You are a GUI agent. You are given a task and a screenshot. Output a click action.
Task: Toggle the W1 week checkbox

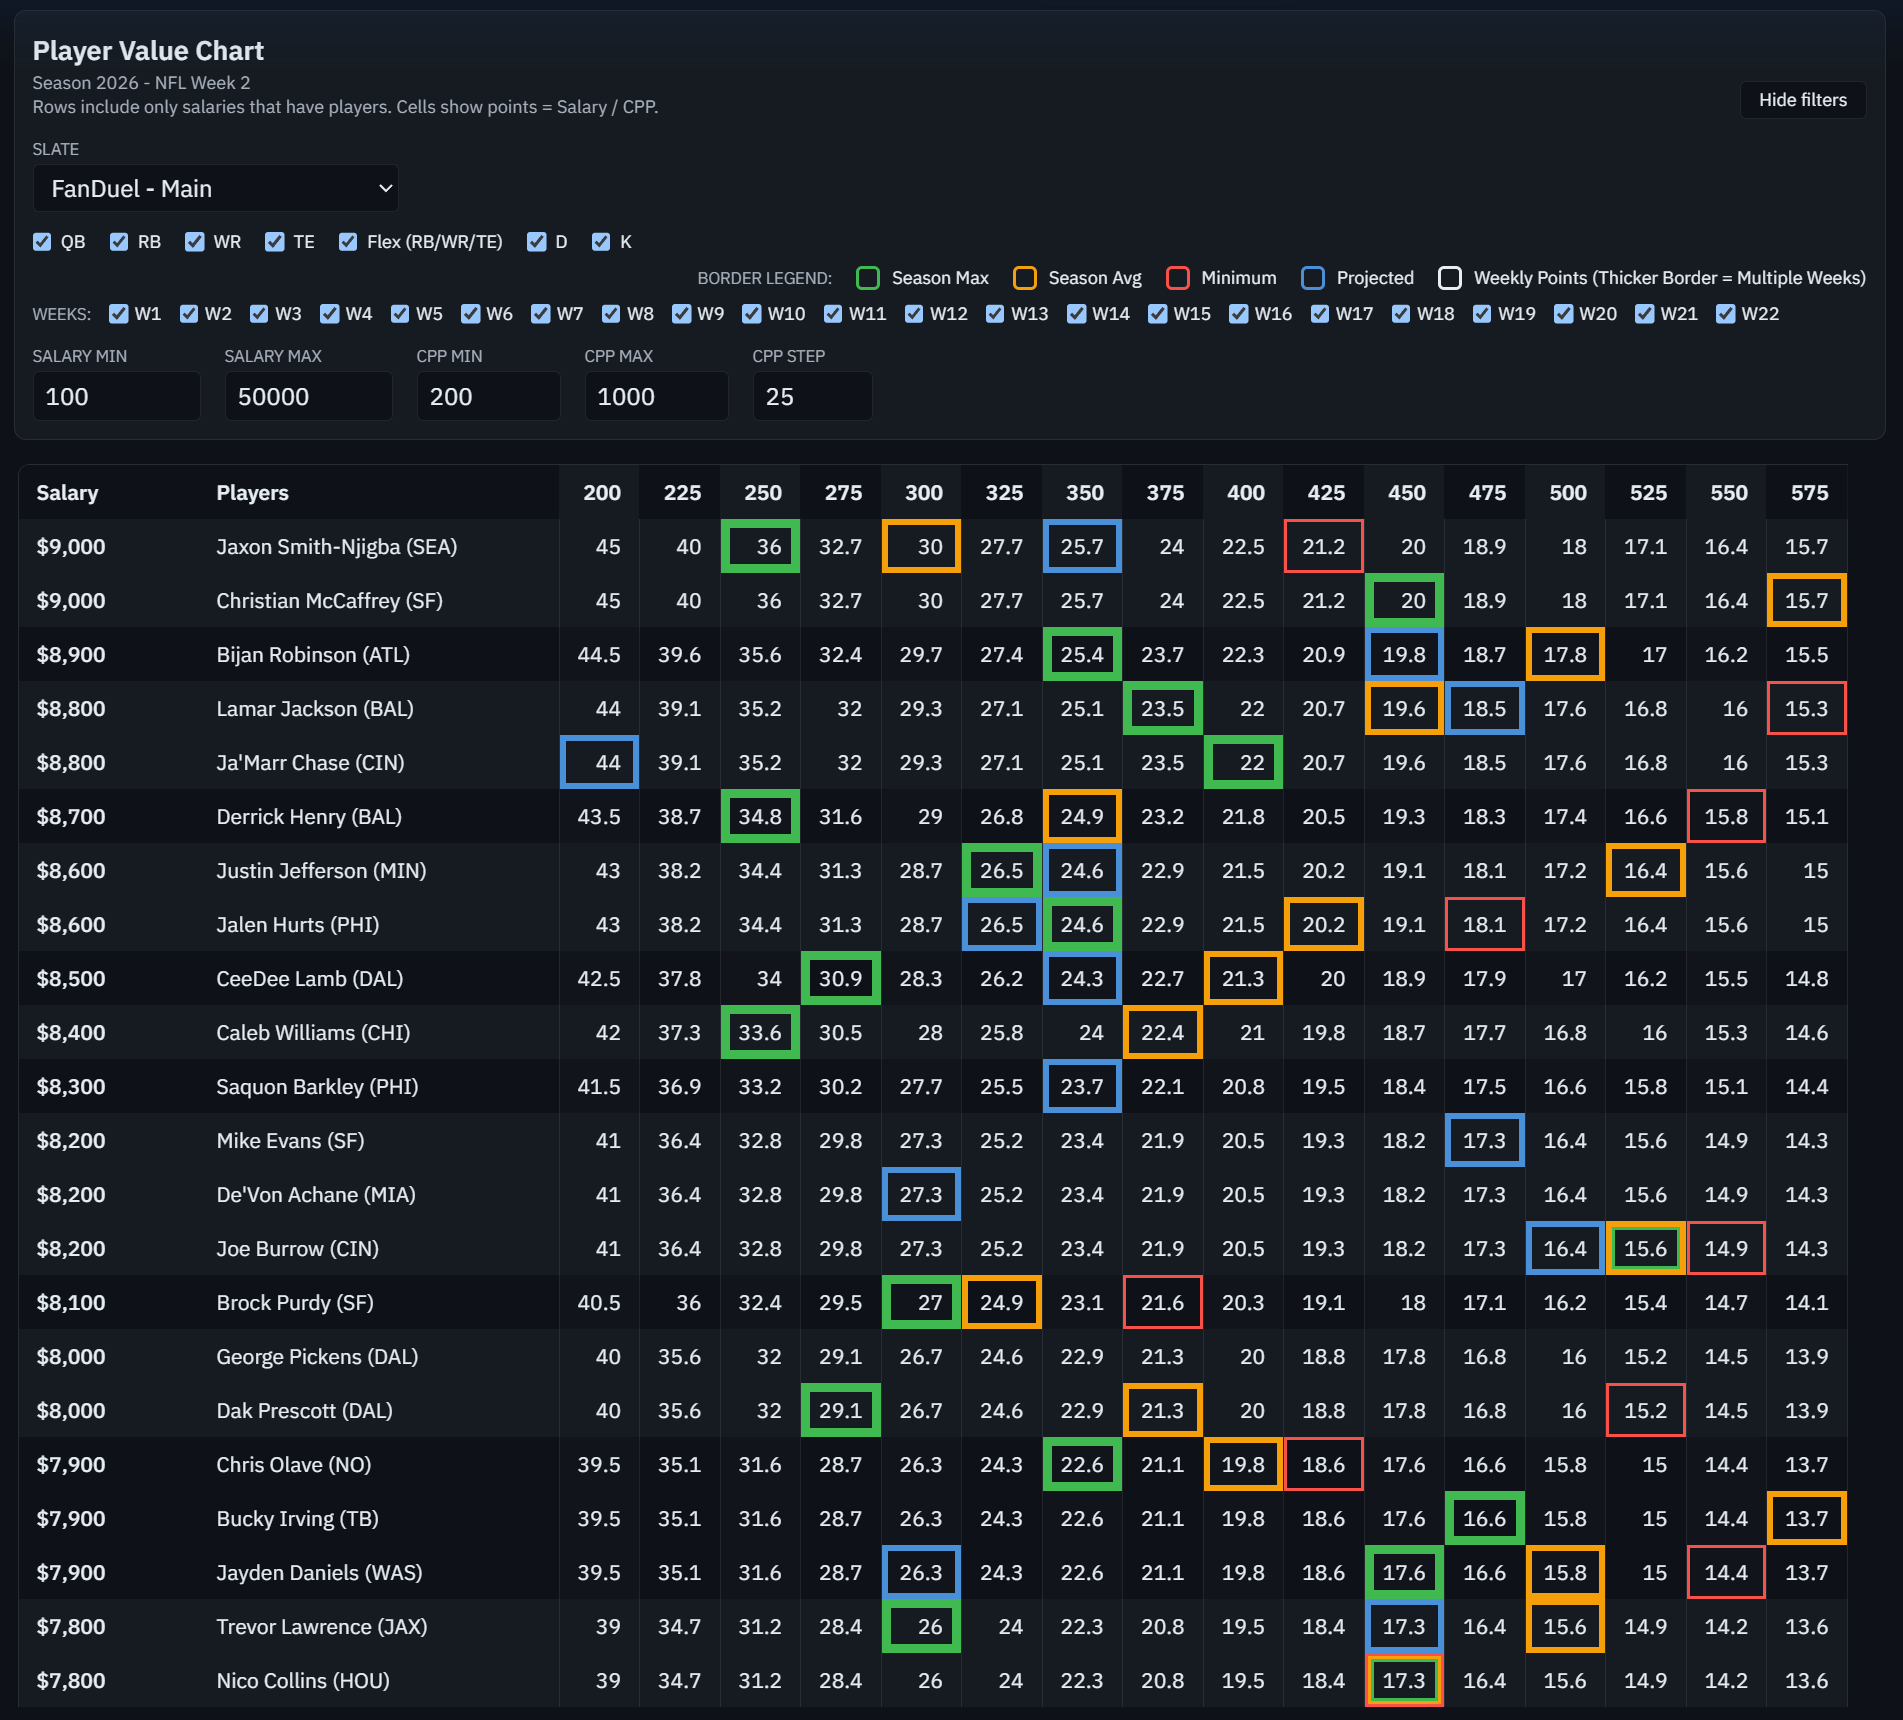119,314
